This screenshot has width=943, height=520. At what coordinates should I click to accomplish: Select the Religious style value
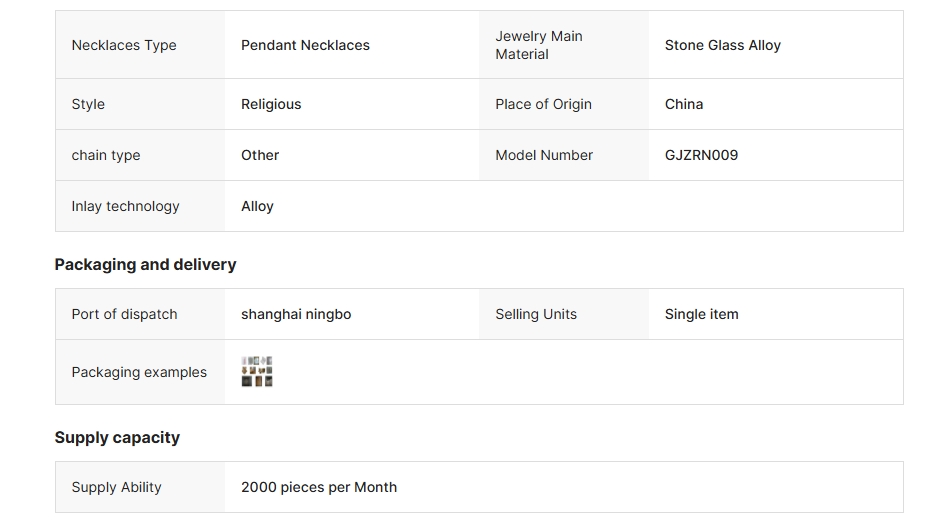pyautogui.click(x=271, y=104)
